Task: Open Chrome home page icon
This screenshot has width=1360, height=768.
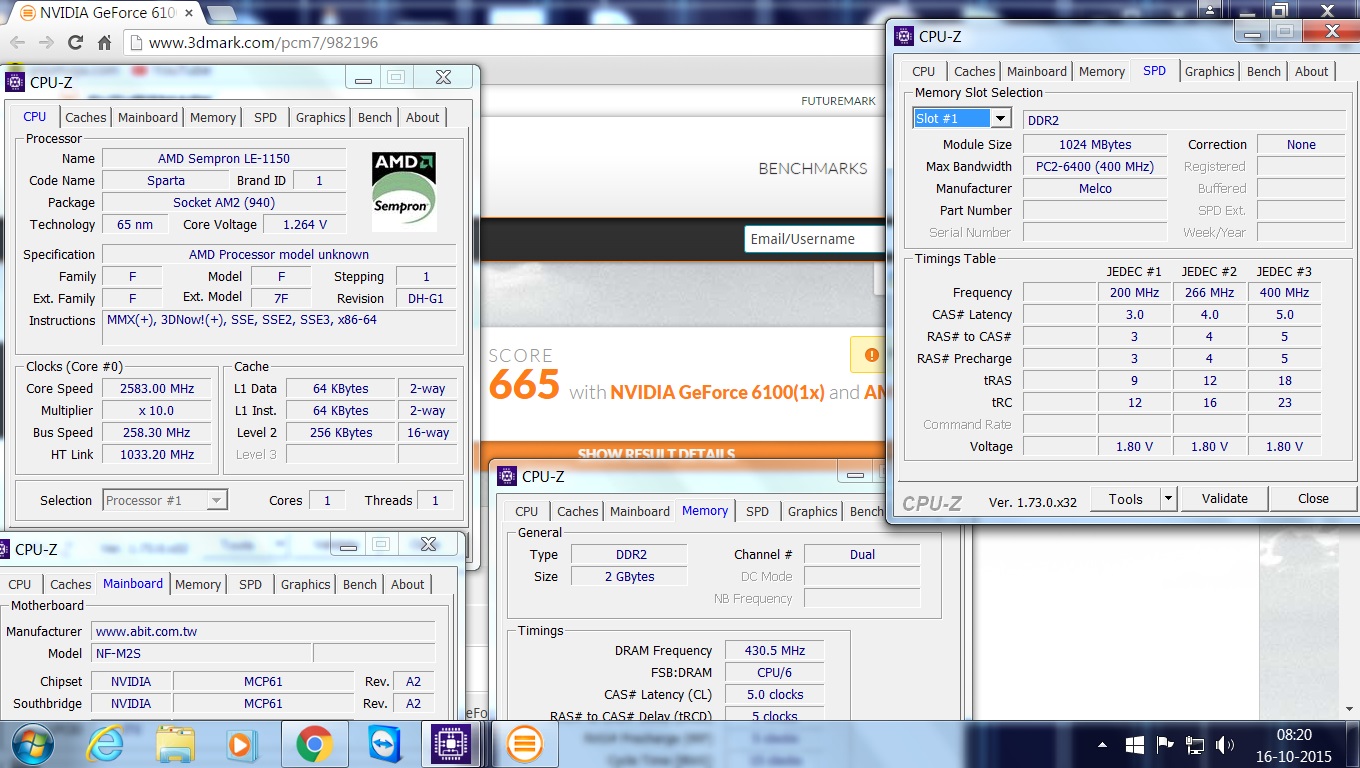Action: click(x=104, y=43)
